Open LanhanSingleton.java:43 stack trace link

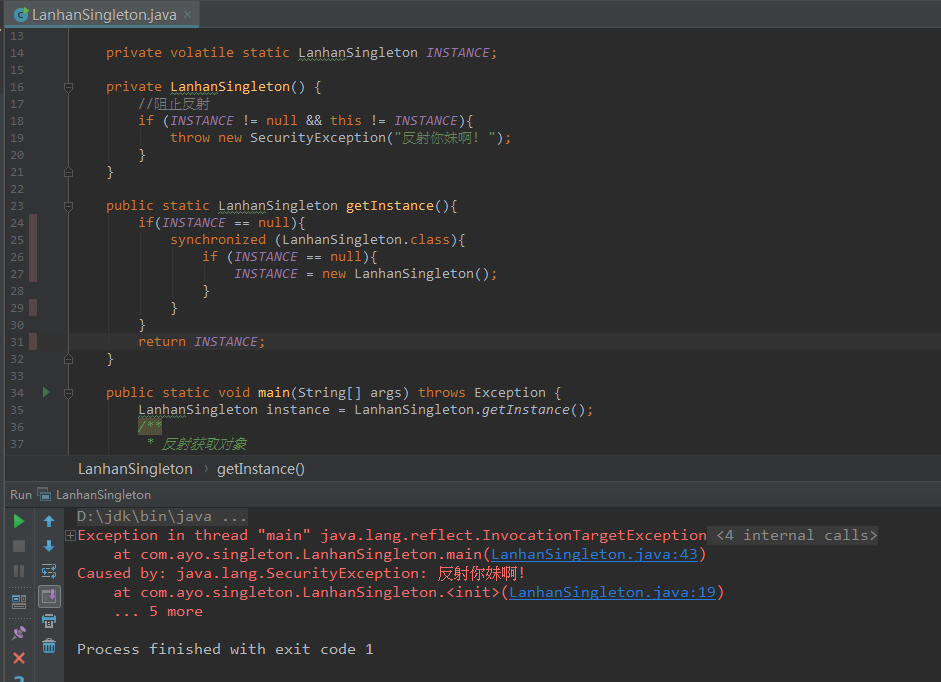click(x=594, y=554)
